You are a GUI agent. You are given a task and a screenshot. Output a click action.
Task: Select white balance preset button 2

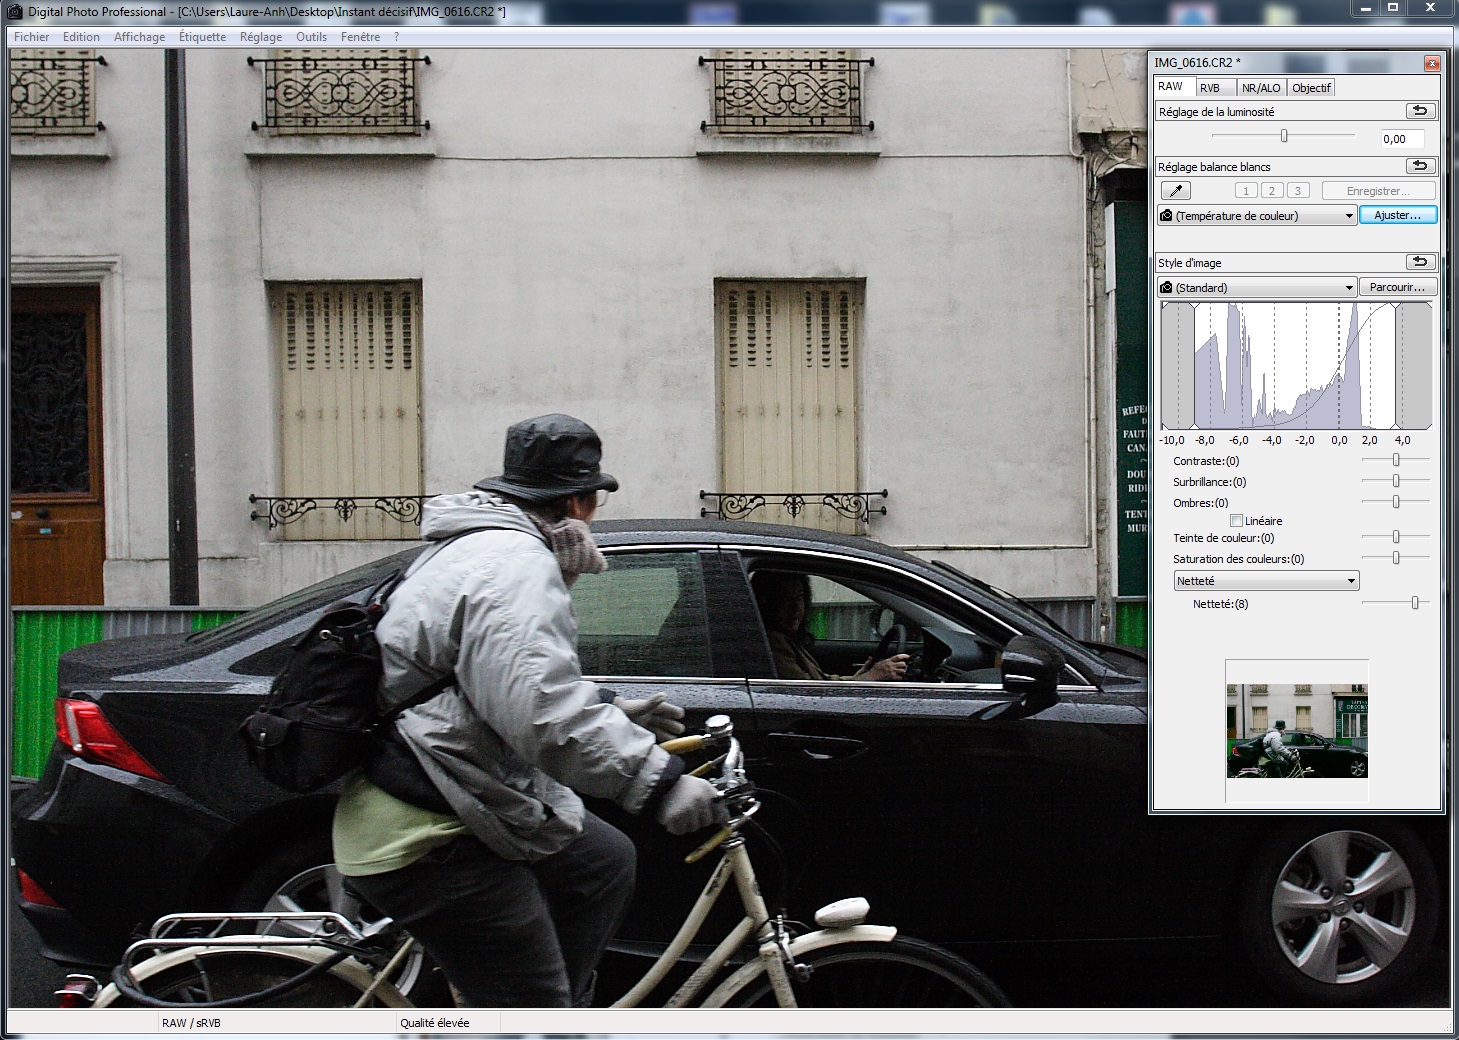pos(1271,190)
